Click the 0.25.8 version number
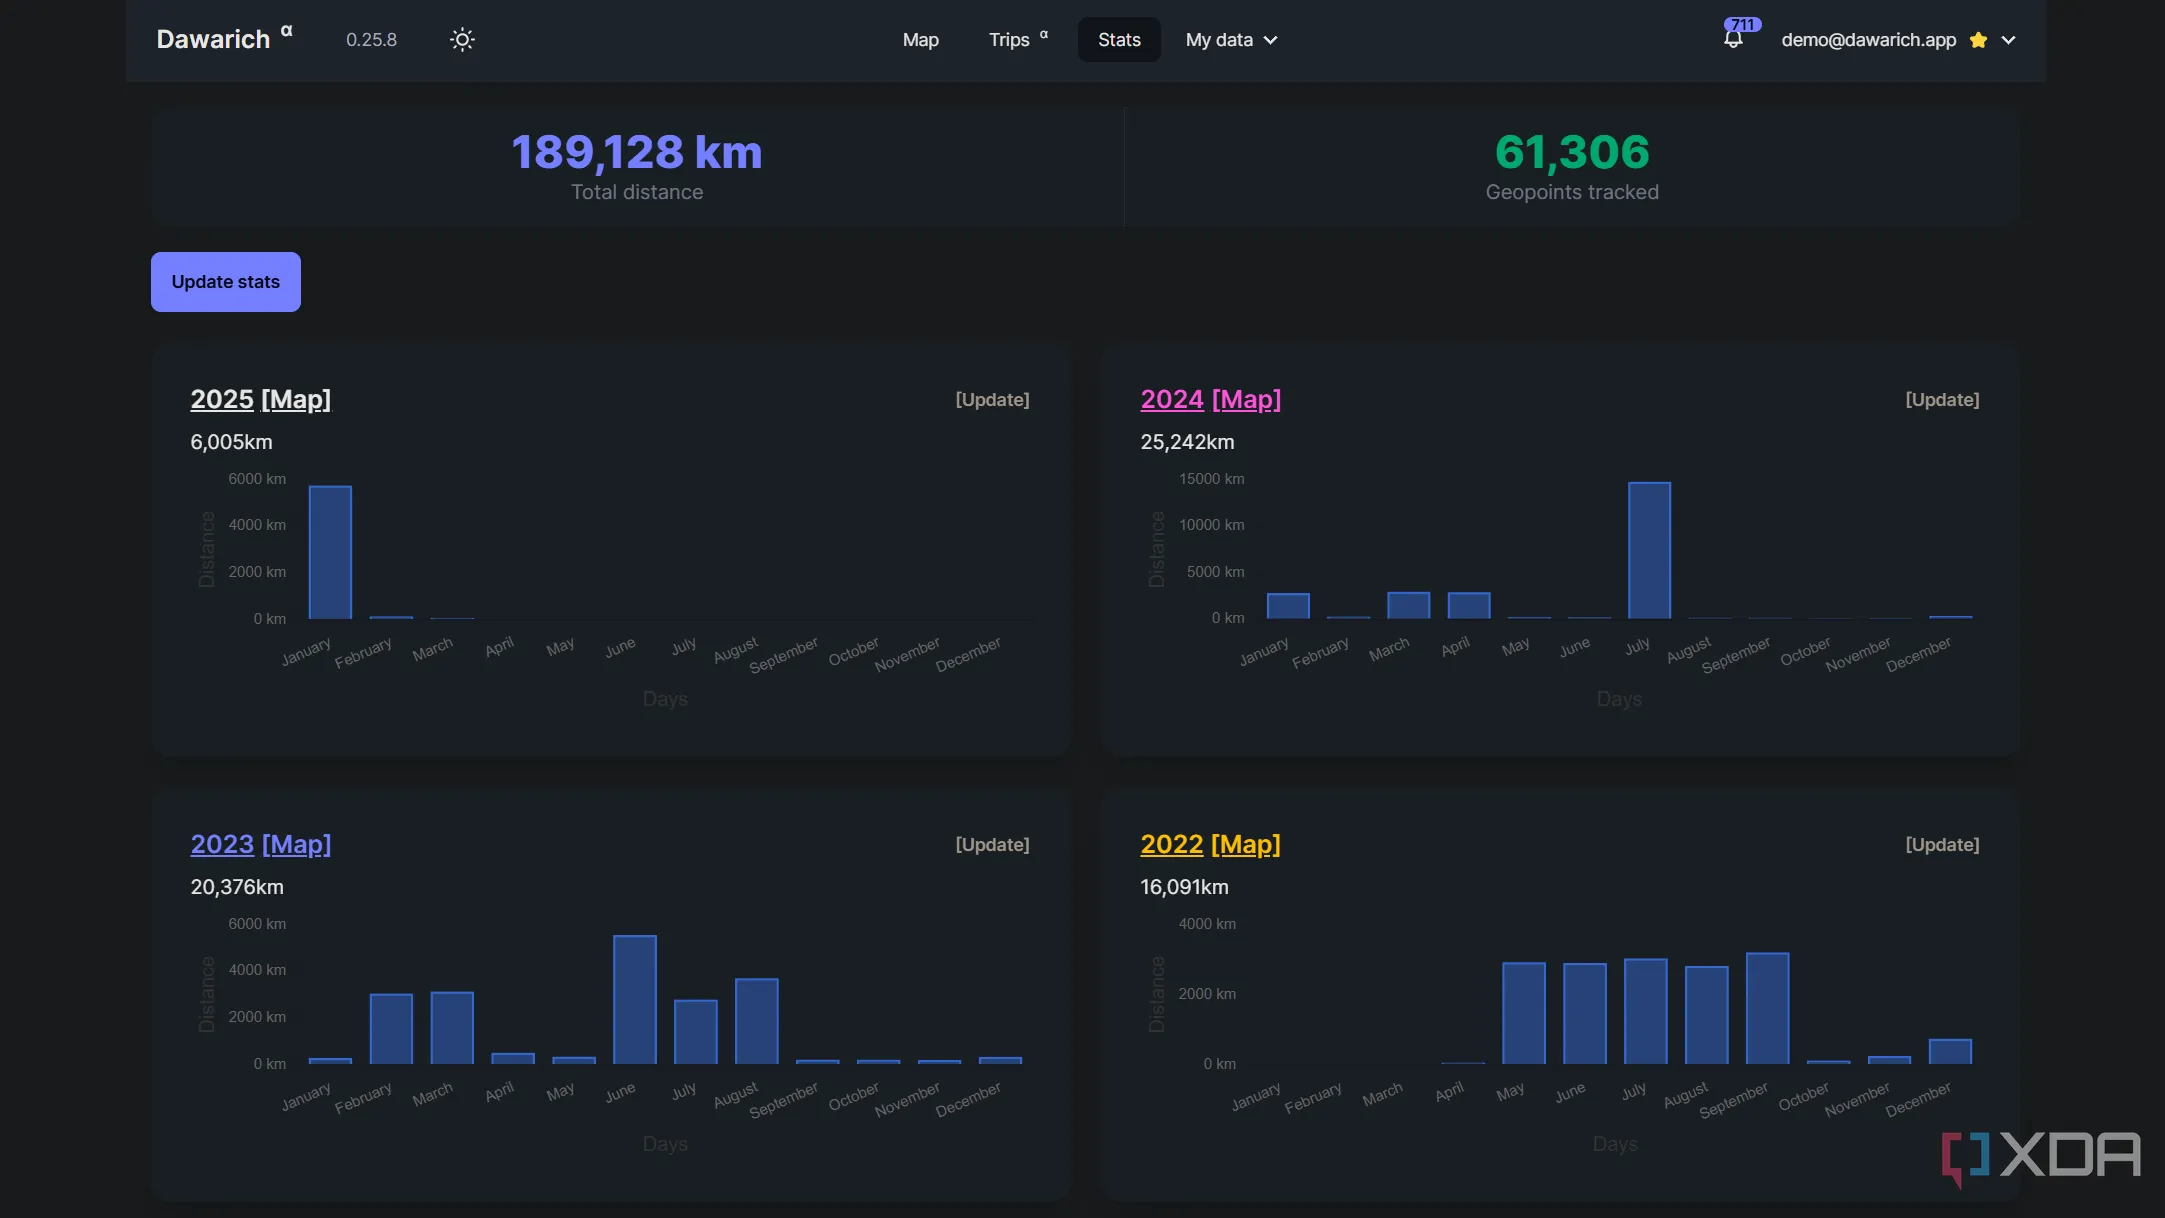Image resolution: width=2165 pixels, height=1218 pixels. pos(371,40)
